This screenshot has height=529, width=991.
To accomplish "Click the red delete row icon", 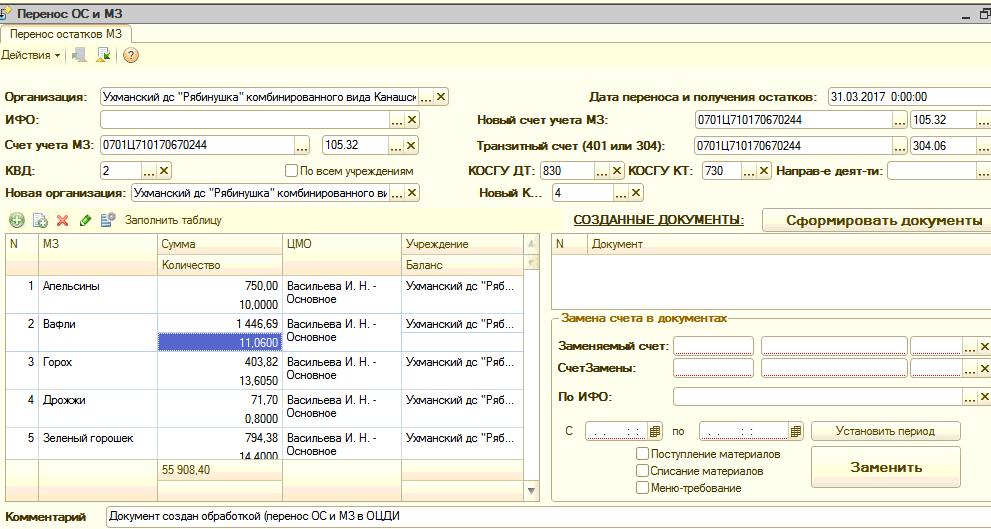I will [62, 220].
